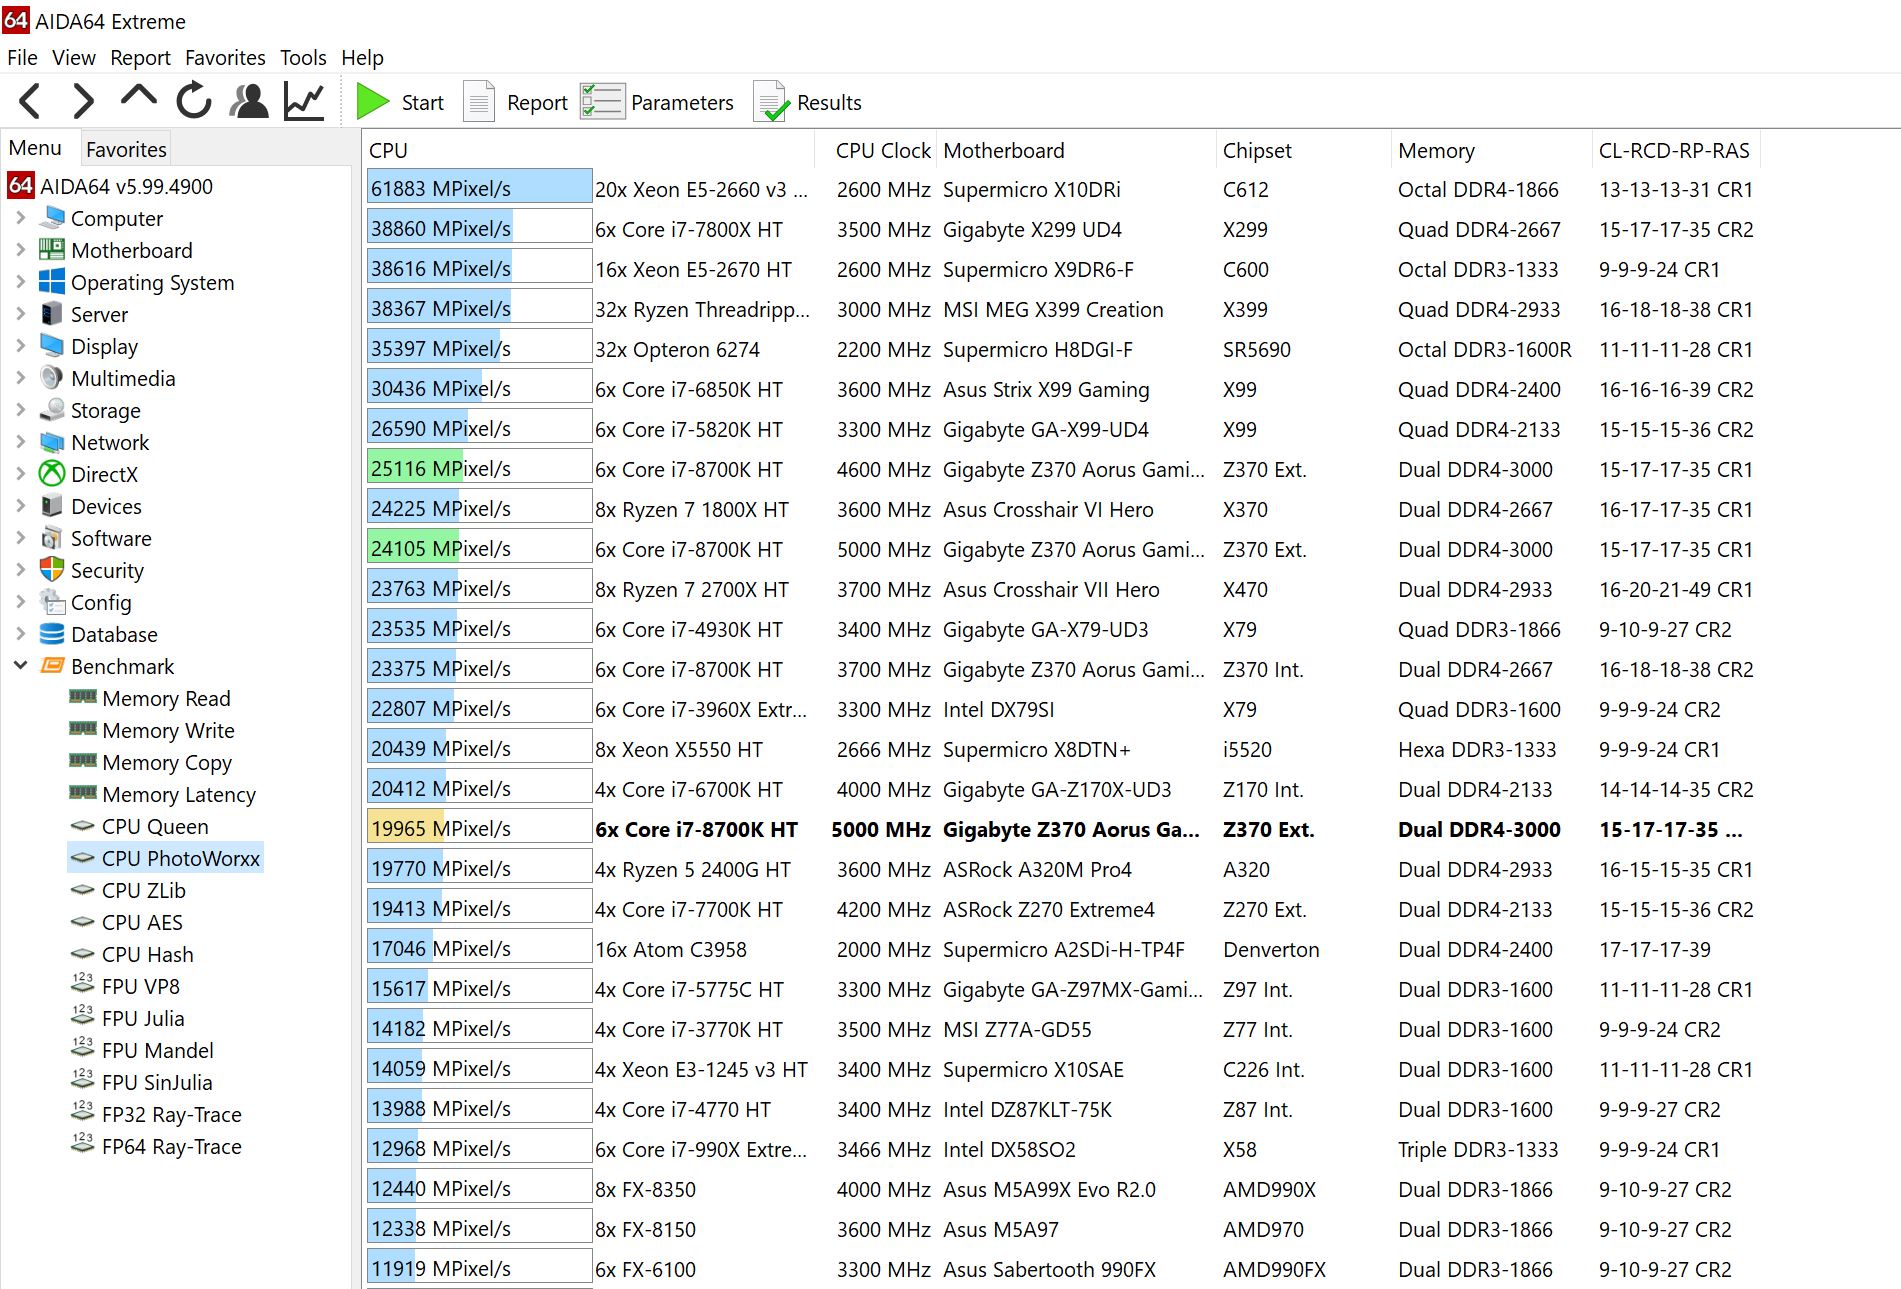
Task: Select the DirectX Xbox icon
Action: (x=52, y=473)
